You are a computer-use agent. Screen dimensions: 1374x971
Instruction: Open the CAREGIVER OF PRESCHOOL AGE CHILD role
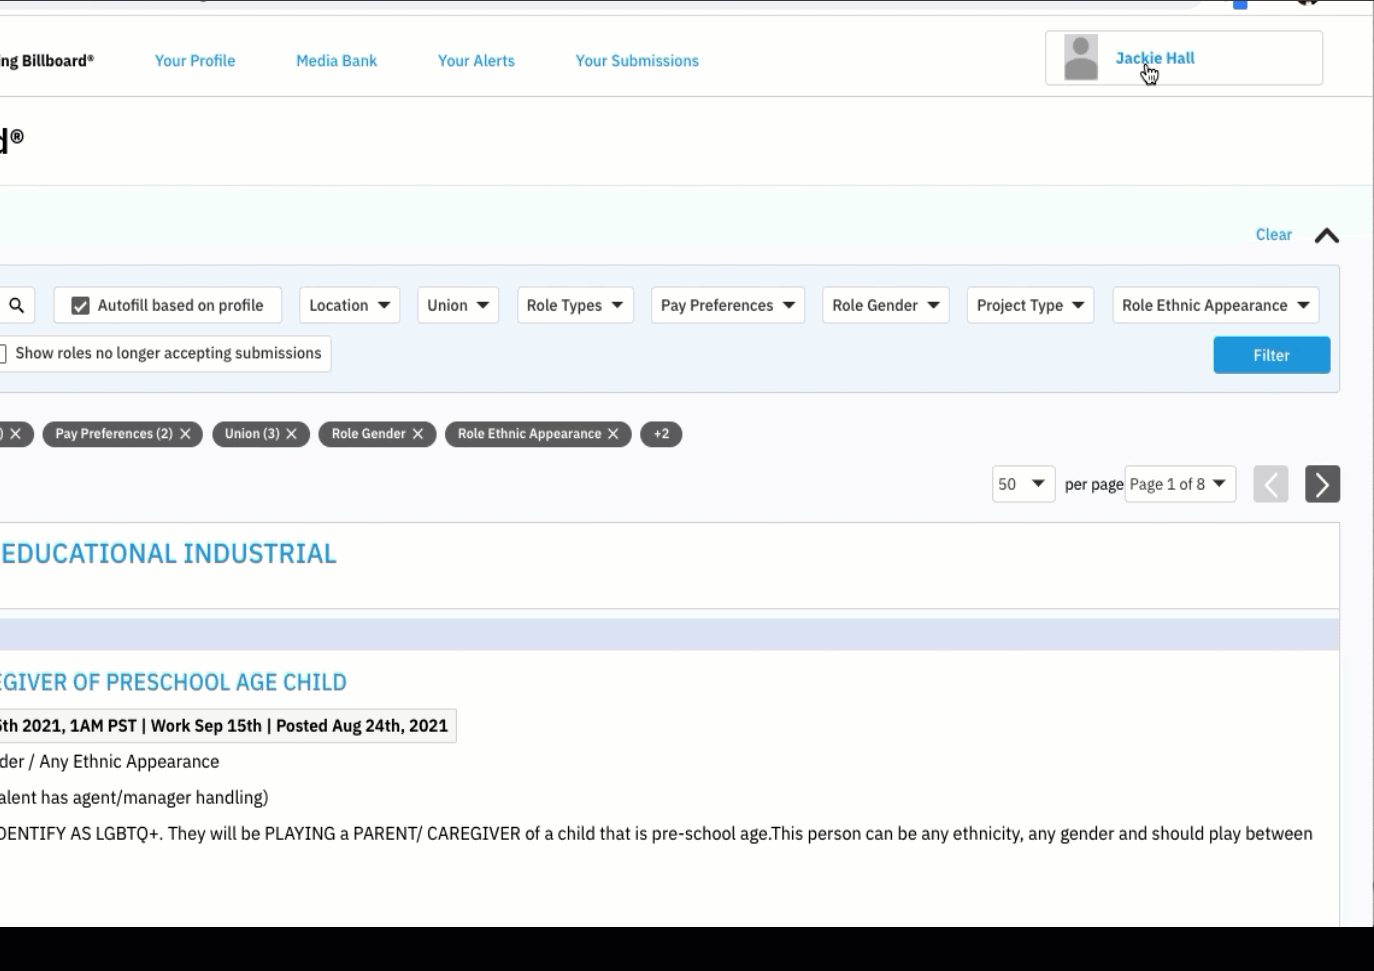(x=173, y=682)
